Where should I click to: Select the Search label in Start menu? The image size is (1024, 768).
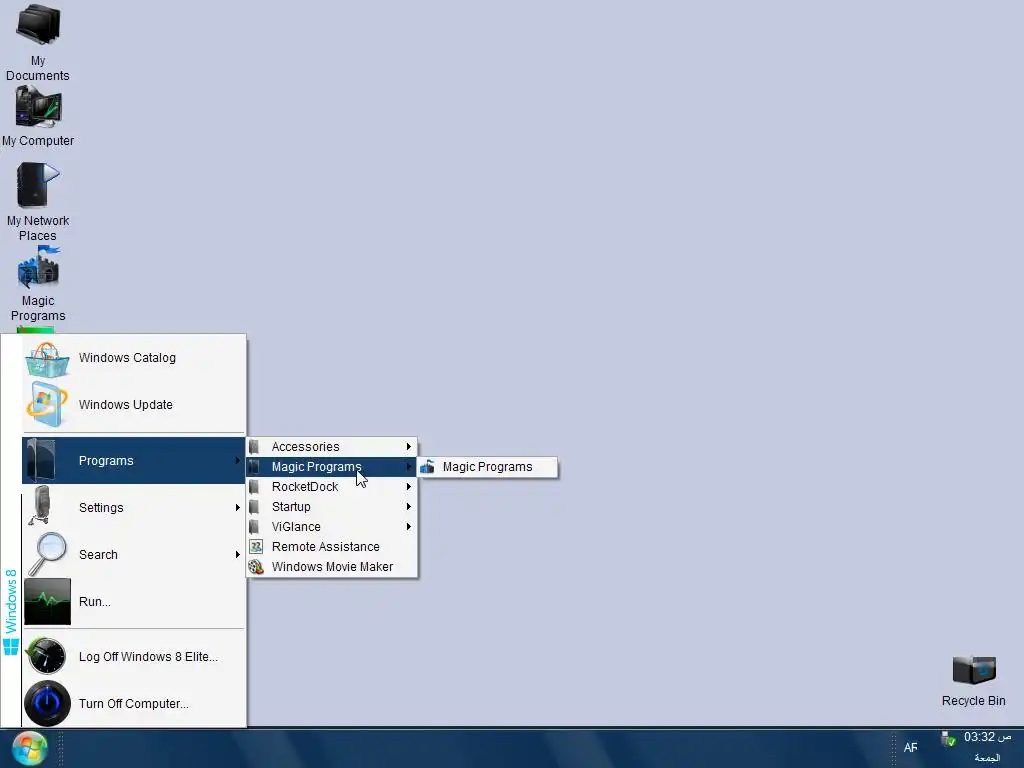pos(99,554)
